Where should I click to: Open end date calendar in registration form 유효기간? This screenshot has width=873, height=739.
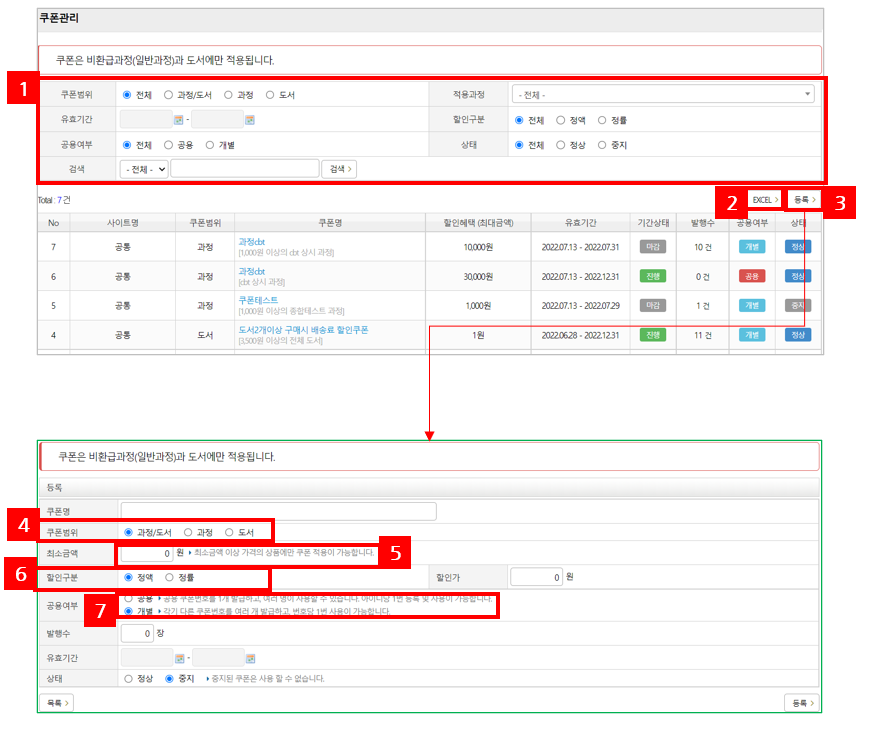click(x=251, y=658)
